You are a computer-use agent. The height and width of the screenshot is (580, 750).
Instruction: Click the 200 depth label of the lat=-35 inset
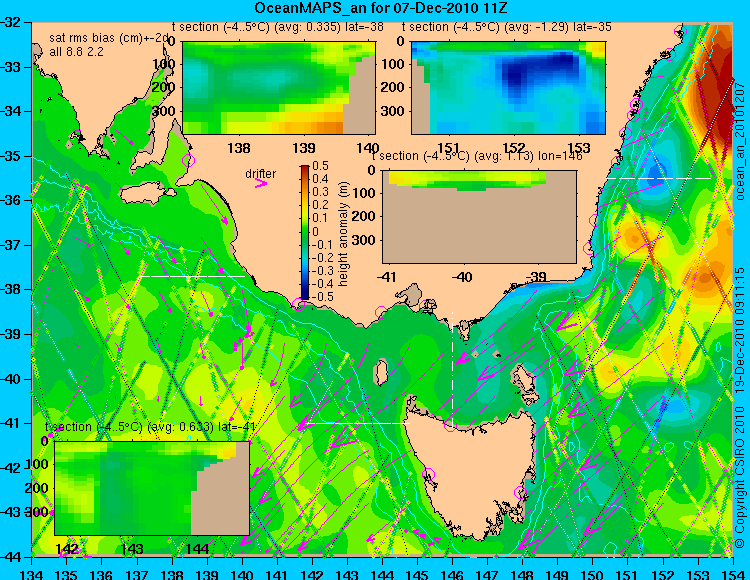[x=395, y=87]
